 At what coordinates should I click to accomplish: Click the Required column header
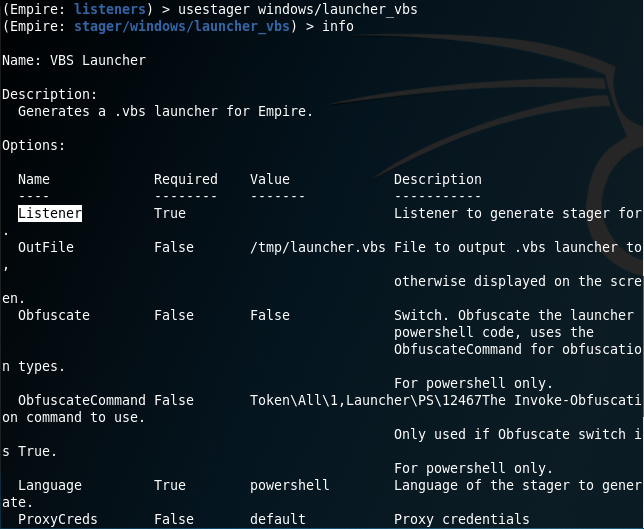186,179
